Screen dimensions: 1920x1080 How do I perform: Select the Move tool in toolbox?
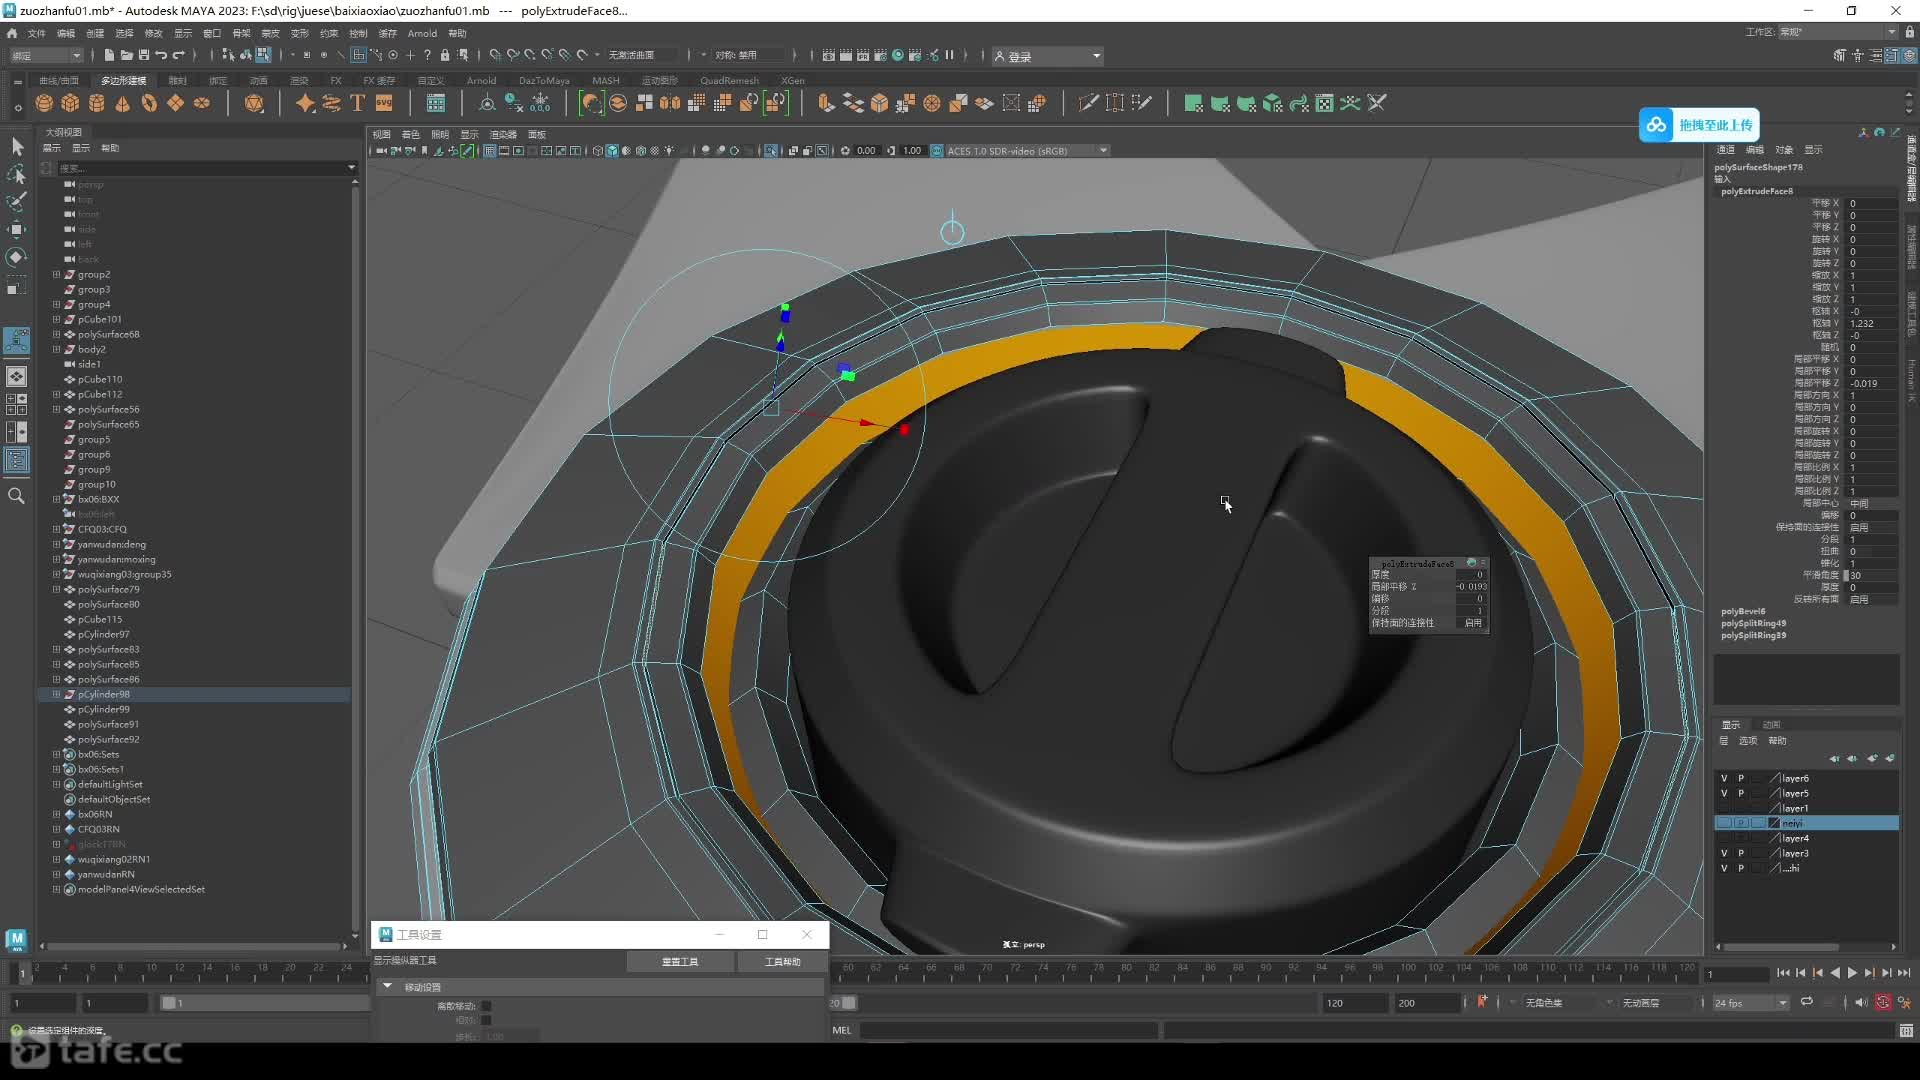click(x=17, y=229)
